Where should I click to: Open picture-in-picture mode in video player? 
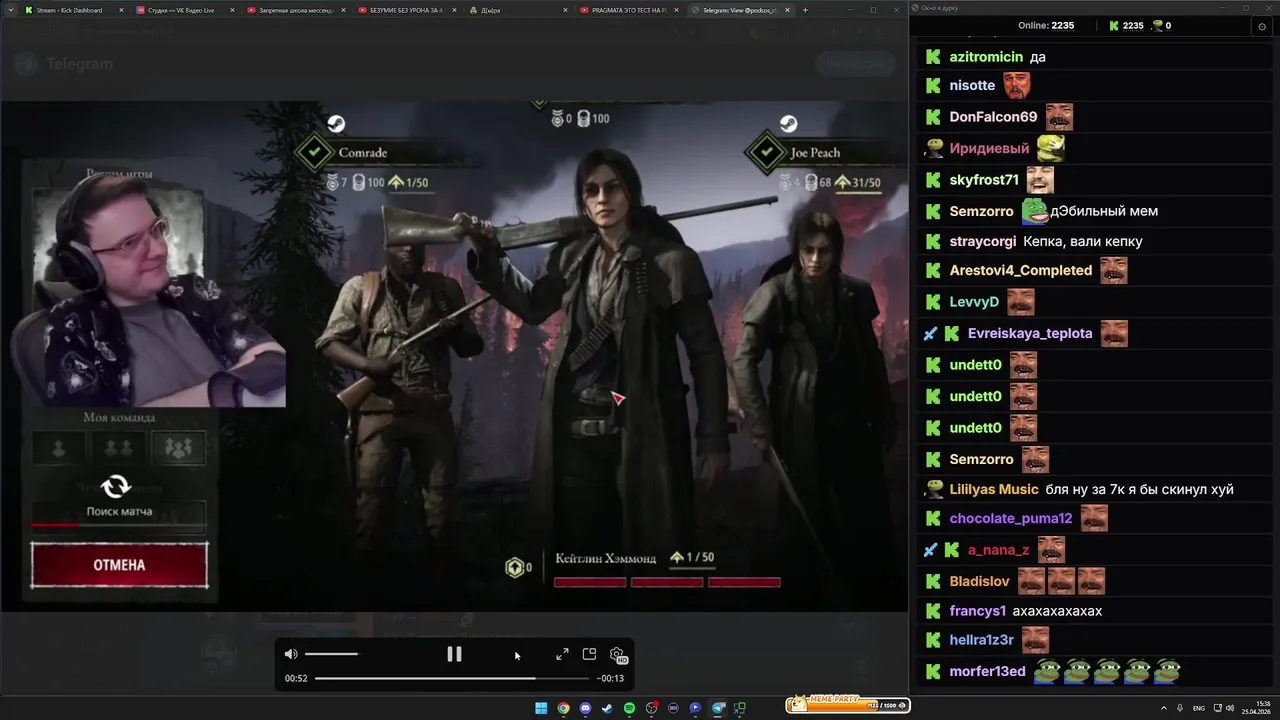pyautogui.click(x=589, y=654)
